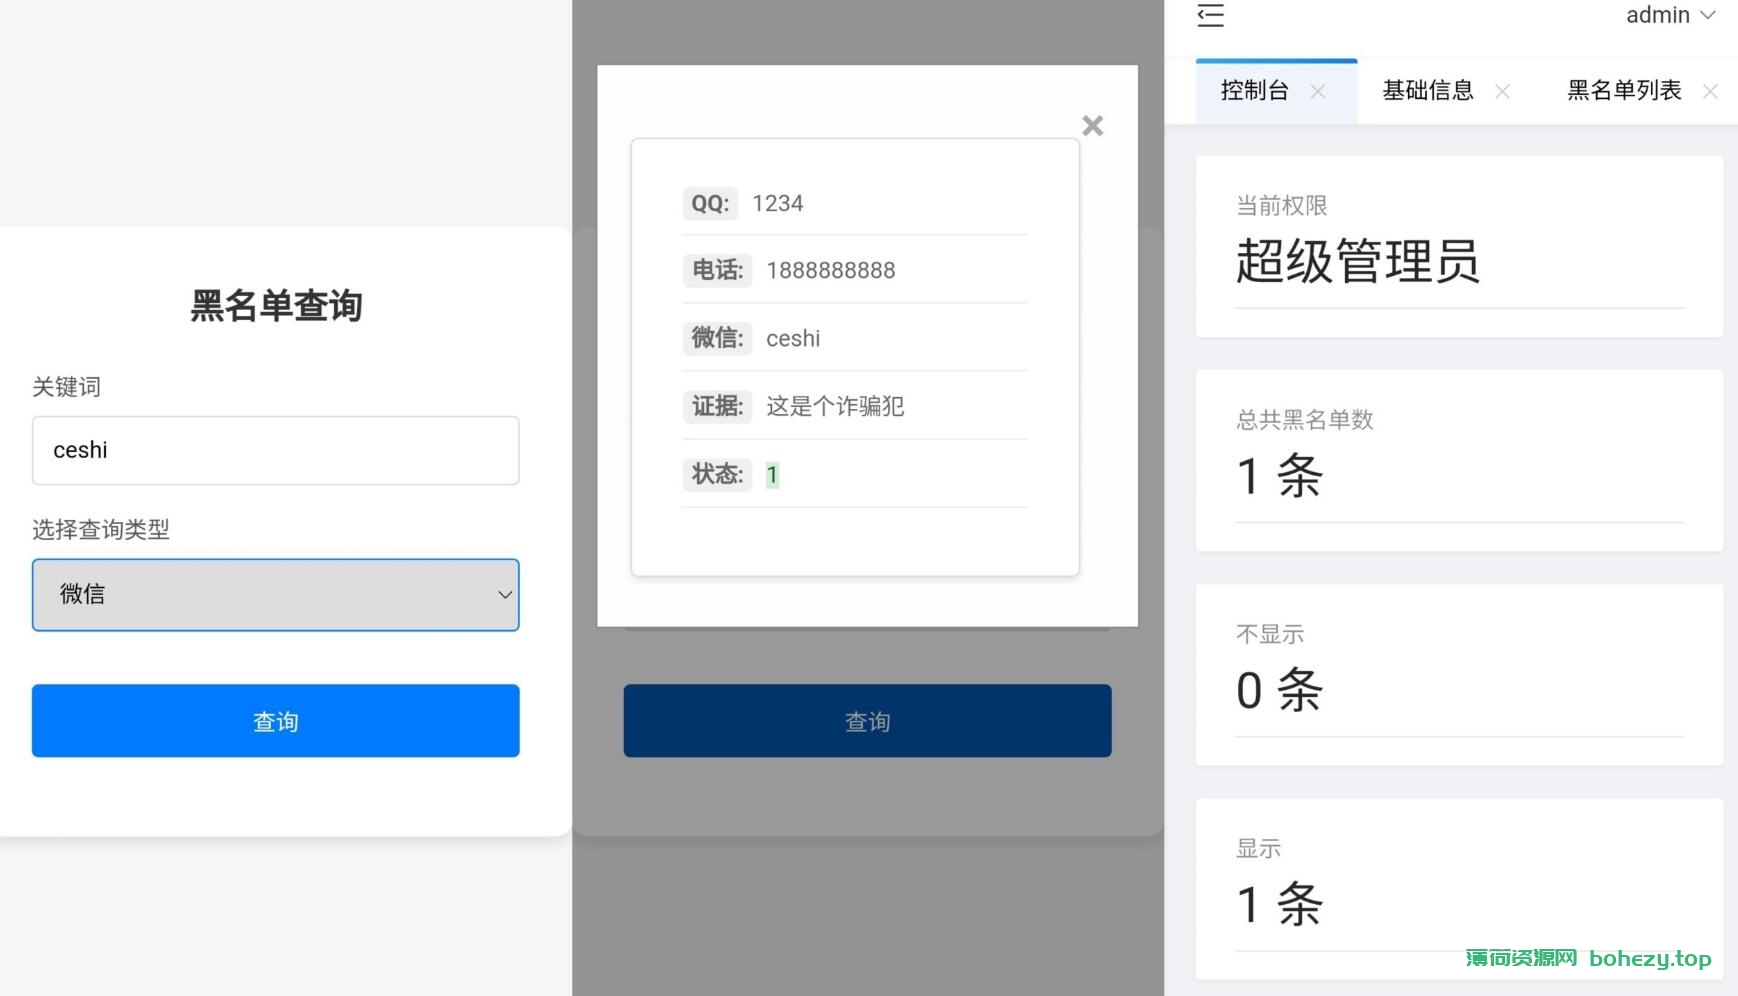The width and height of the screenshot is (1738, 996).
Task: Click the 关键词 label
Action: point(66,387)
